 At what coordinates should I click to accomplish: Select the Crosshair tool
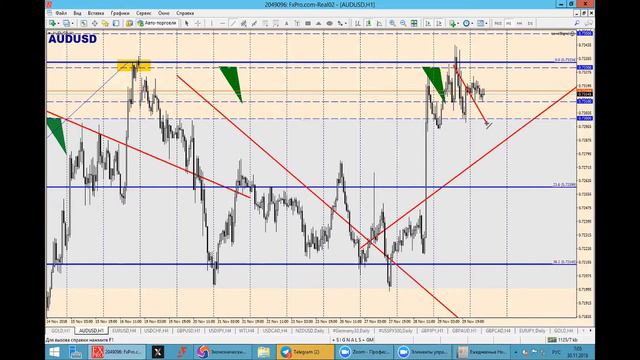[x=198, y=23]
